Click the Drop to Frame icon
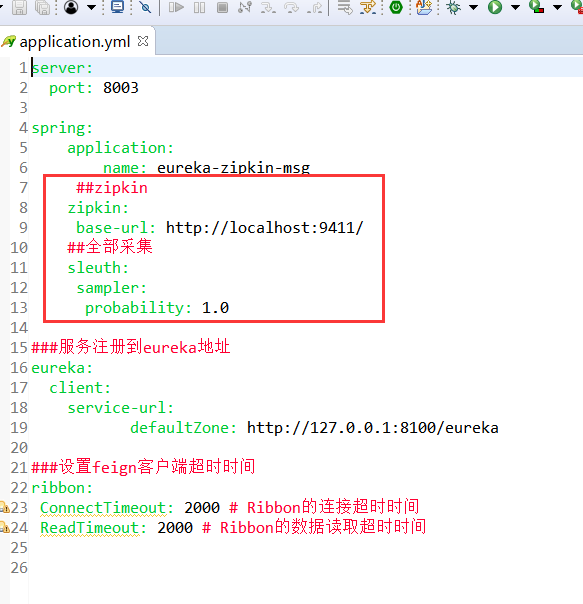The height and width of the screenshot is (604, 583). click(345, 7)
